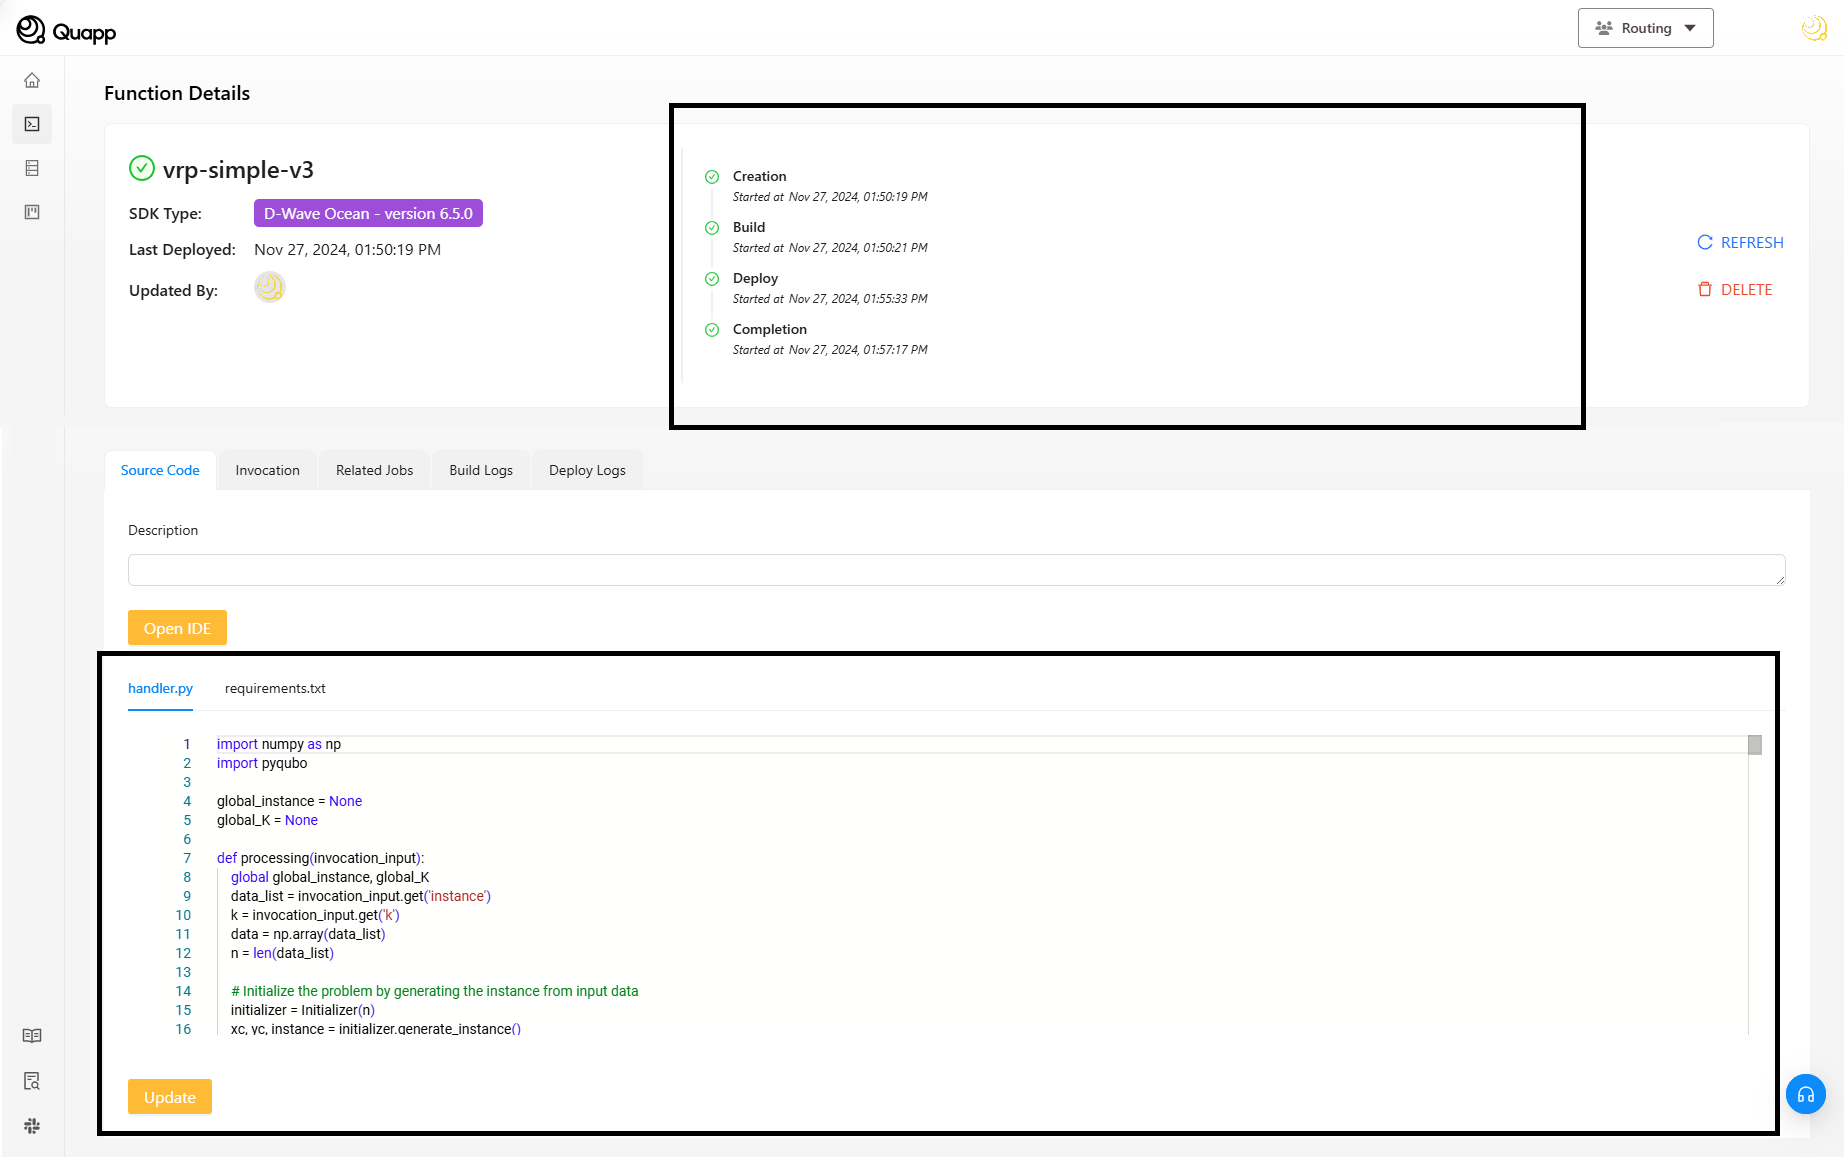Click the Open IDE button

pyautogui.click(x=177, y=628)
